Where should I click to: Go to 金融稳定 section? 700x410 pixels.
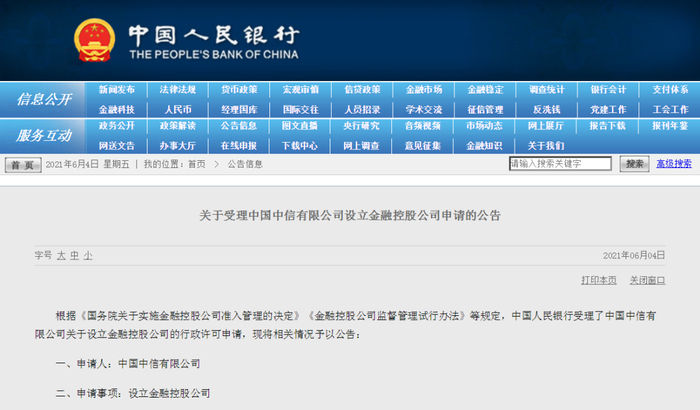(485, 90)
